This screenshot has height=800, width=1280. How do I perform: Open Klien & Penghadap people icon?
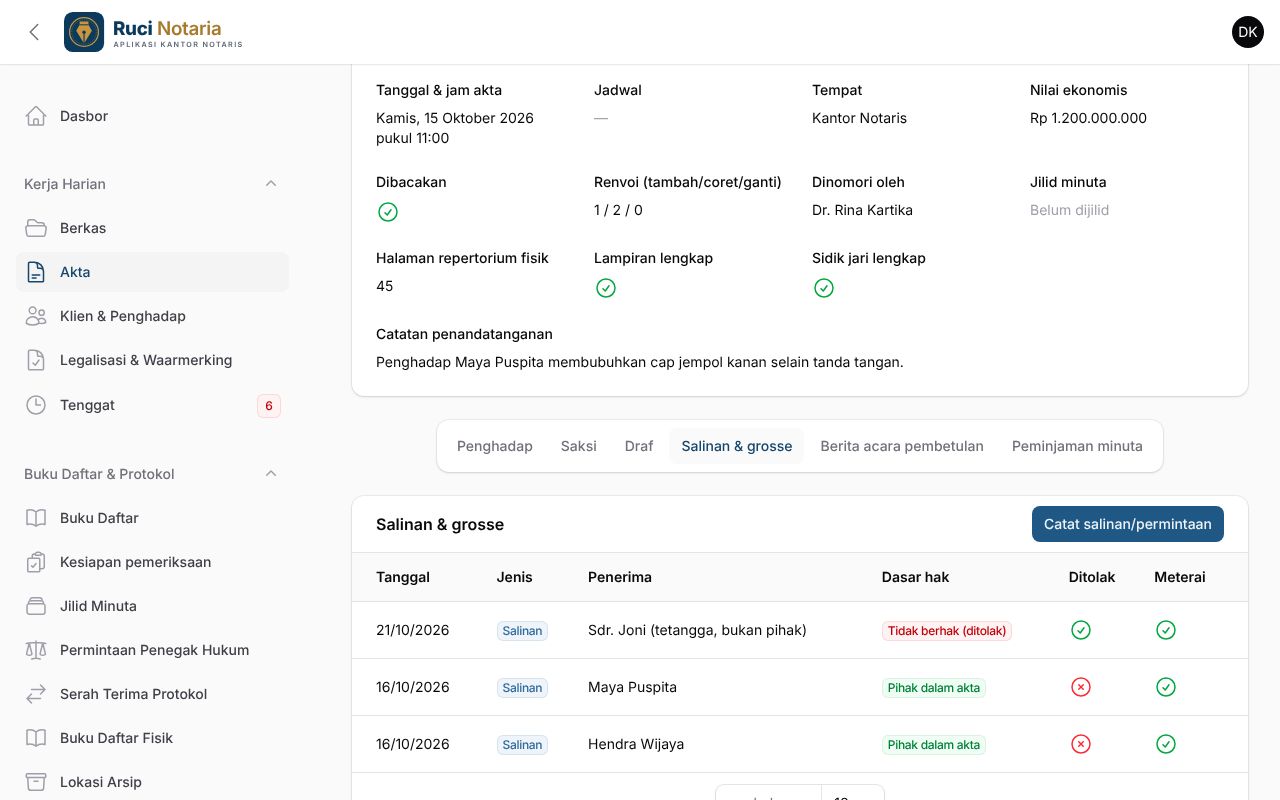[36, 316]
